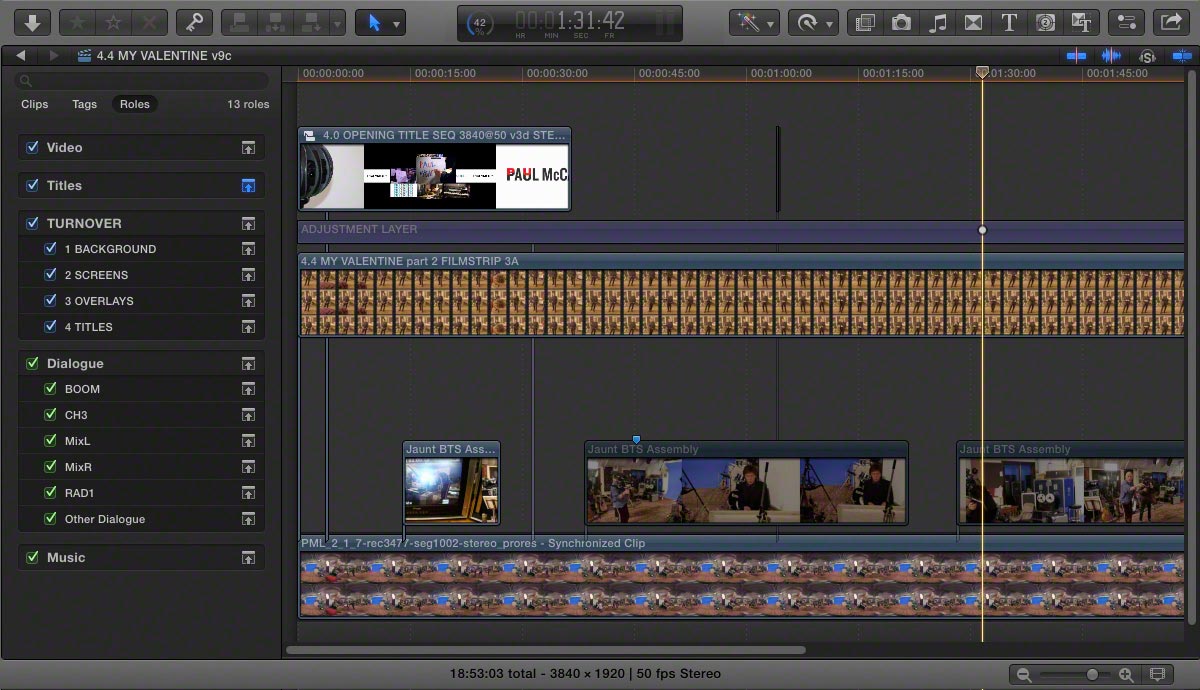Disable the 4 TITLES subrole checkbox
Viewport: 1200px width, 690px height.
coord(51,326)
